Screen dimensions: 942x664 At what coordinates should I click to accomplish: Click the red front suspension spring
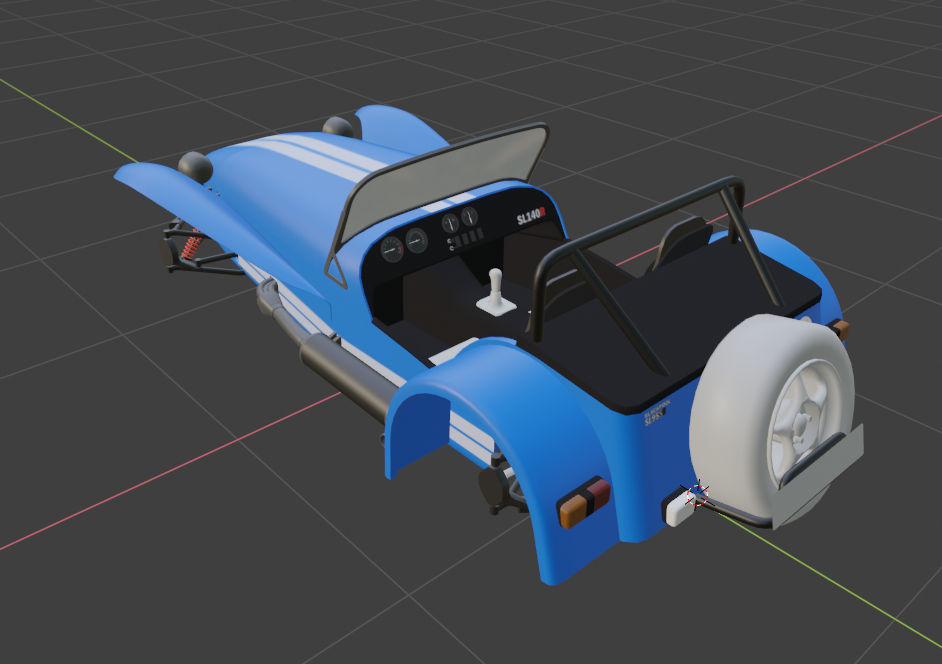pos(191,246)
